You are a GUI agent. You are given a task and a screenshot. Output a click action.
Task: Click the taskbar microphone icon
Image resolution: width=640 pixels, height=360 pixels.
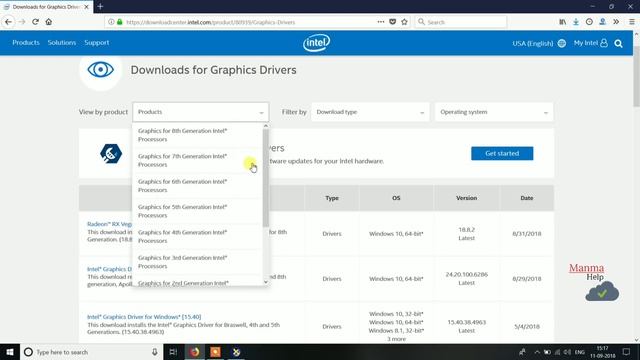pos(155,352)
